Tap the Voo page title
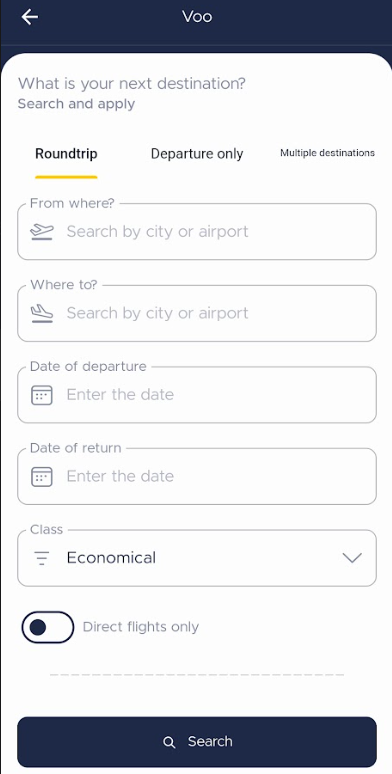 point(197,17)
